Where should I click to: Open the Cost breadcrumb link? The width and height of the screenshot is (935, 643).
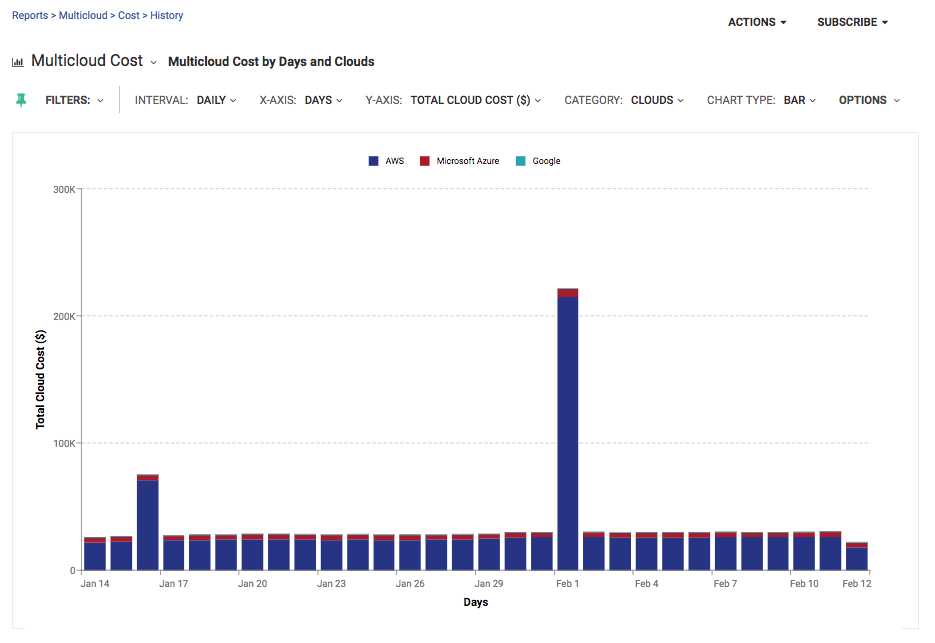[128, 15]
